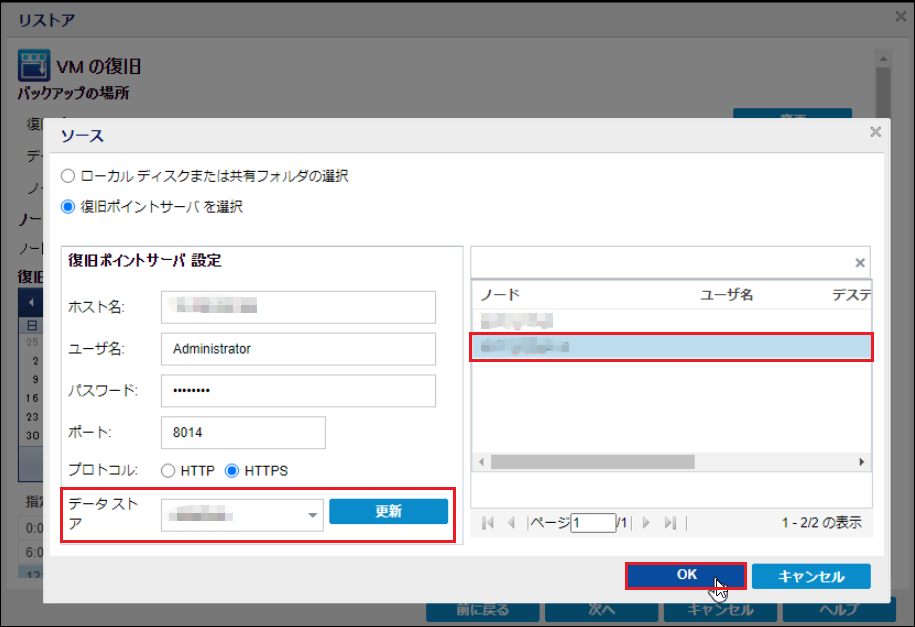
Task: Select the recovery point server radio button
Action: coord(68,207)
